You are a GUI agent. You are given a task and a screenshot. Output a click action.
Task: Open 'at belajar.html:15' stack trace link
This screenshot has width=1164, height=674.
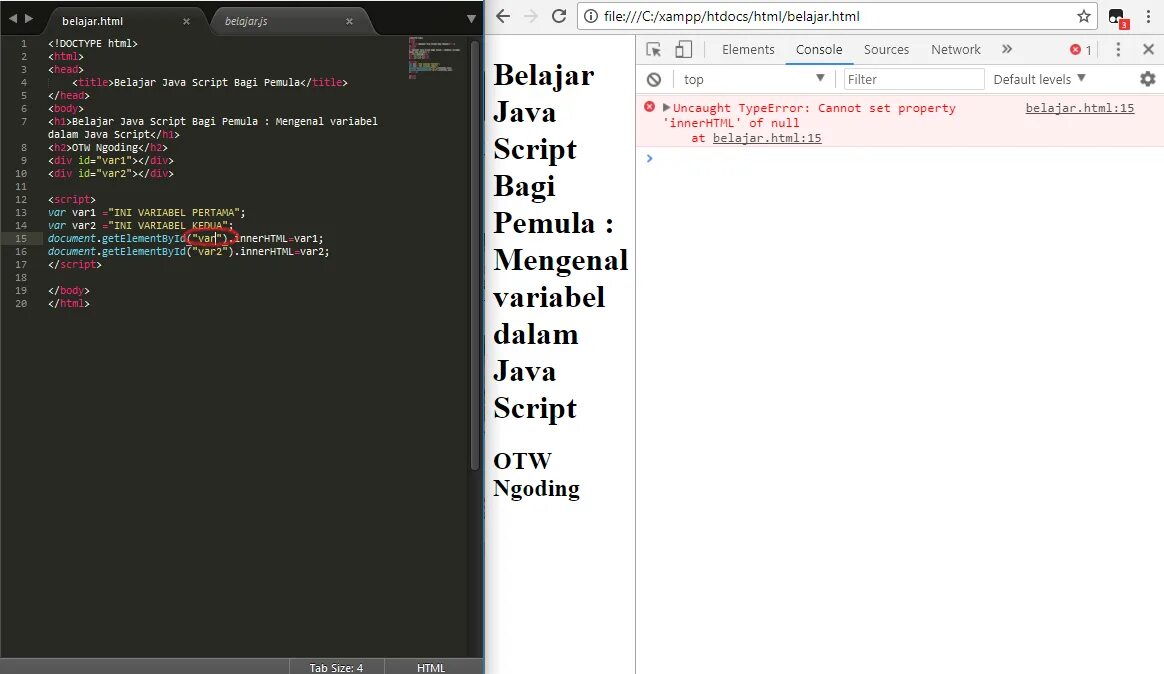(767, 138)
